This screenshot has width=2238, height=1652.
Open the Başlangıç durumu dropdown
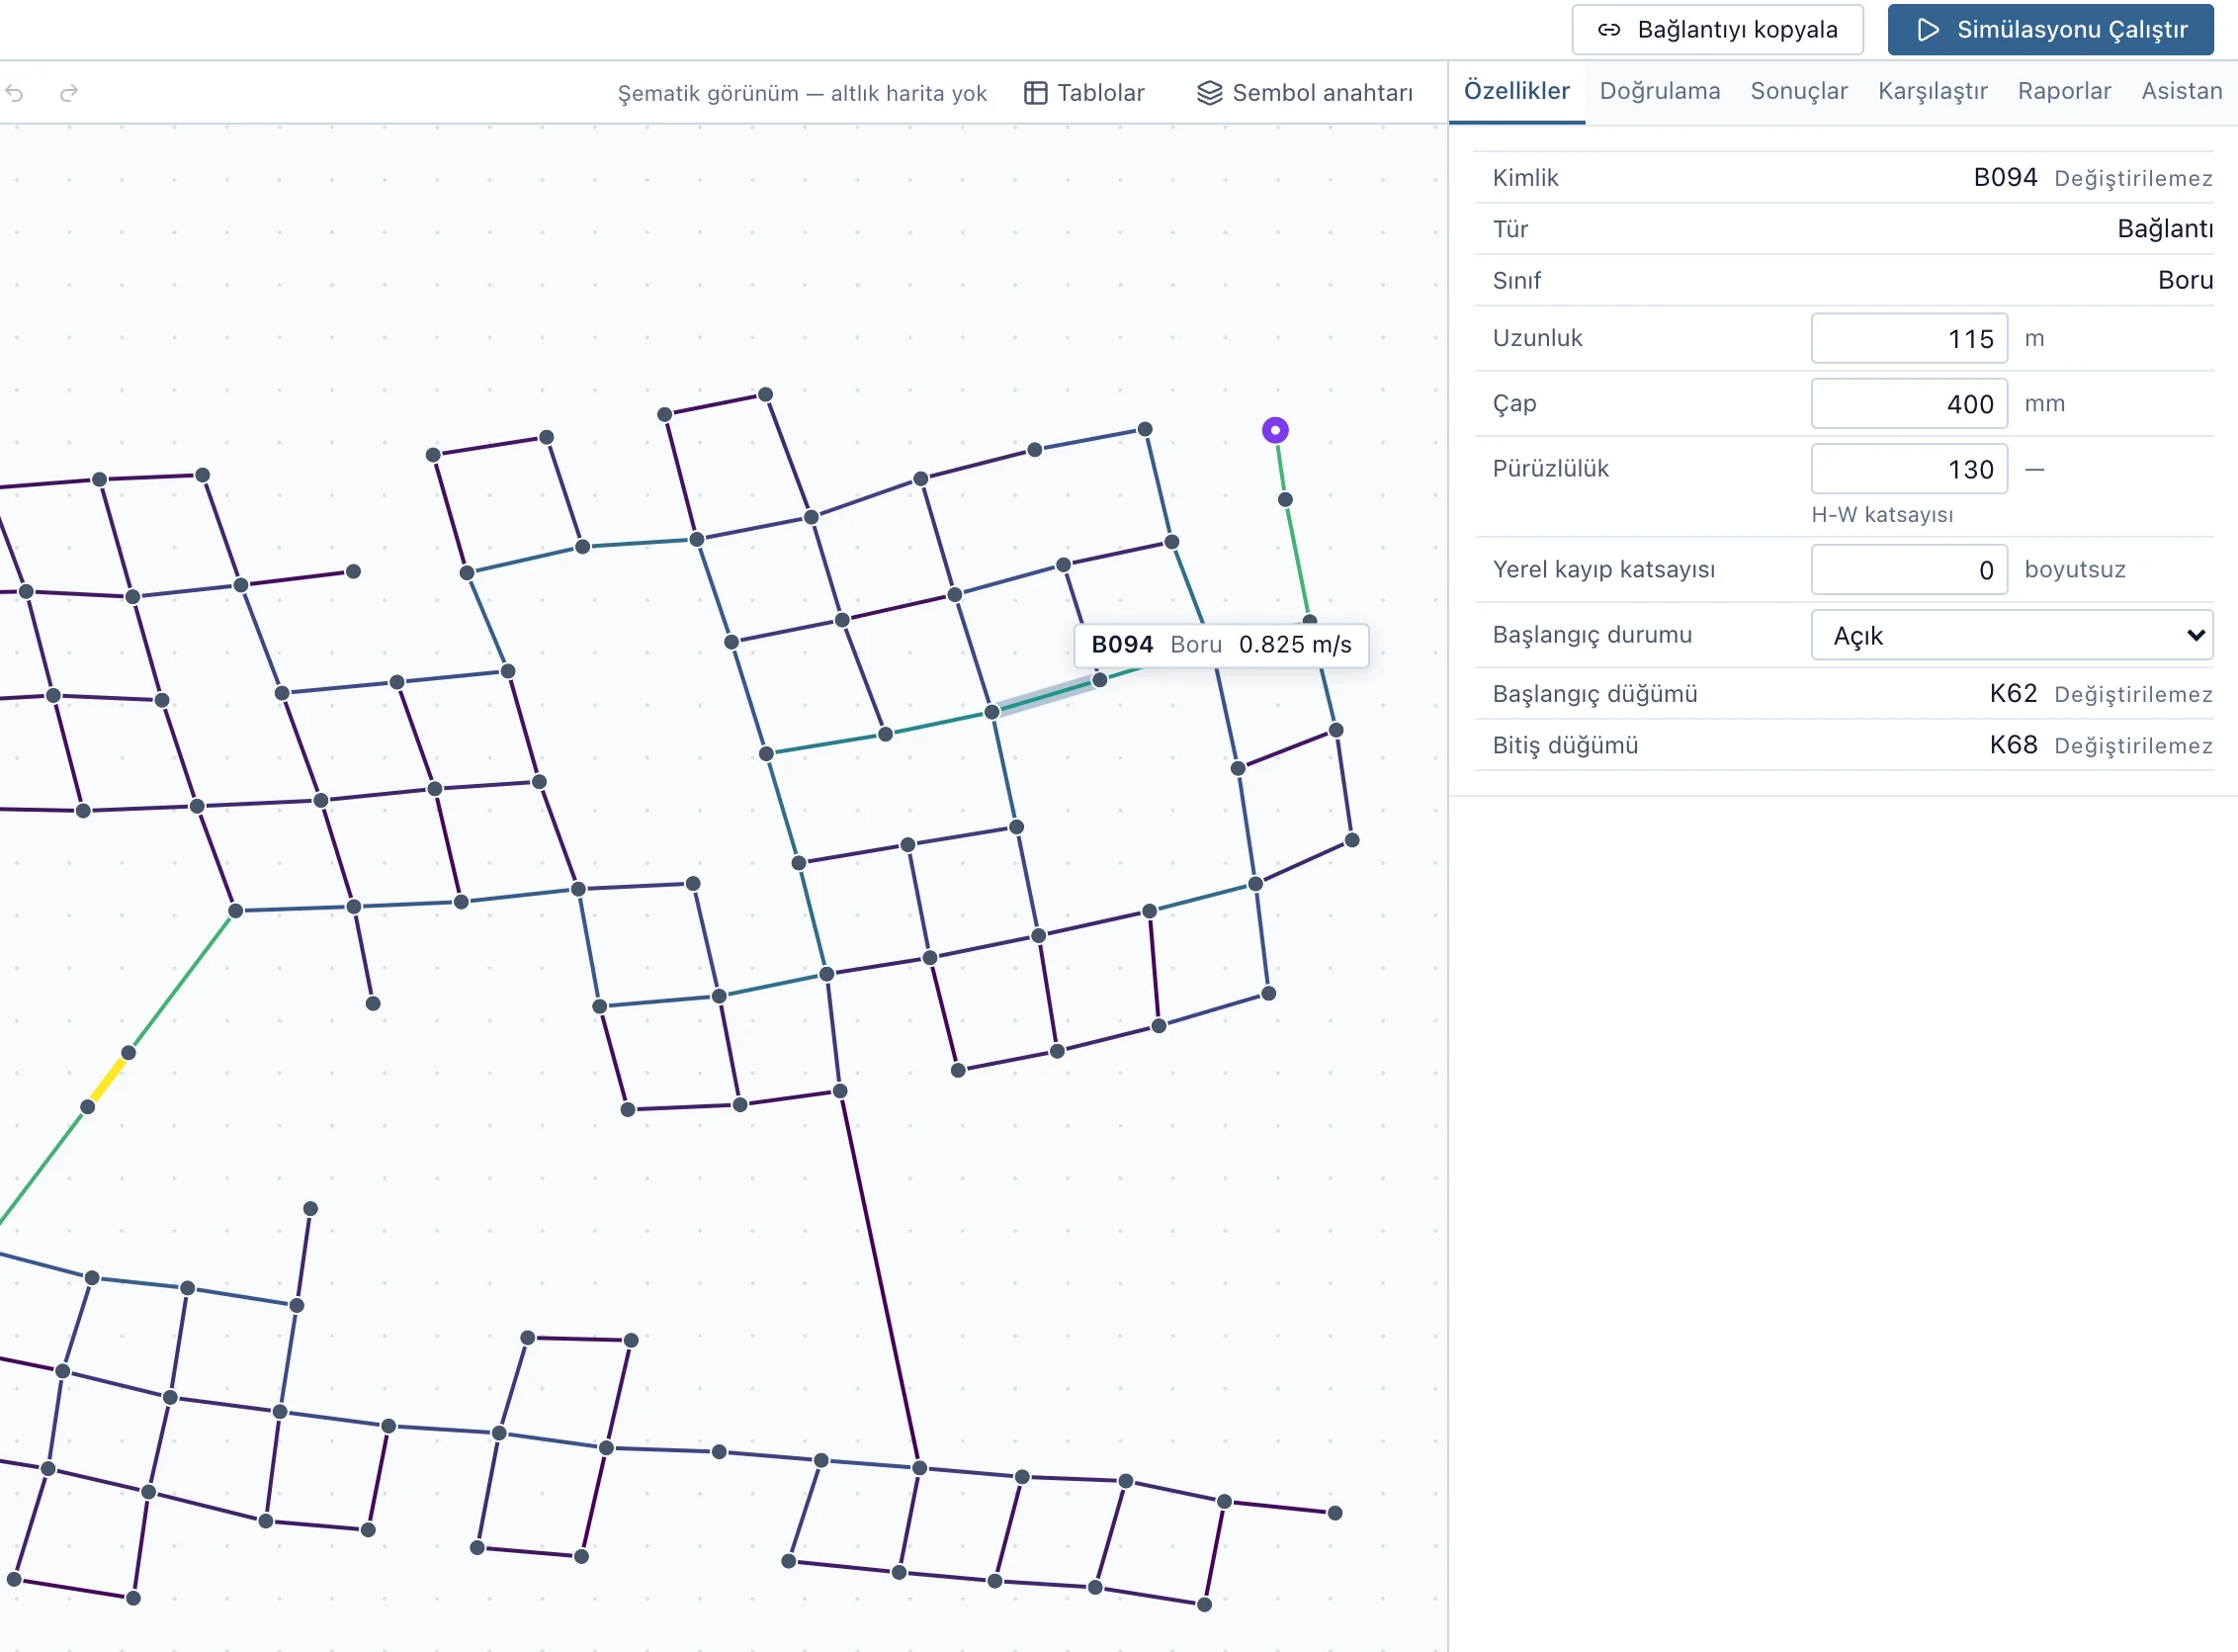tap(2011, 635)
